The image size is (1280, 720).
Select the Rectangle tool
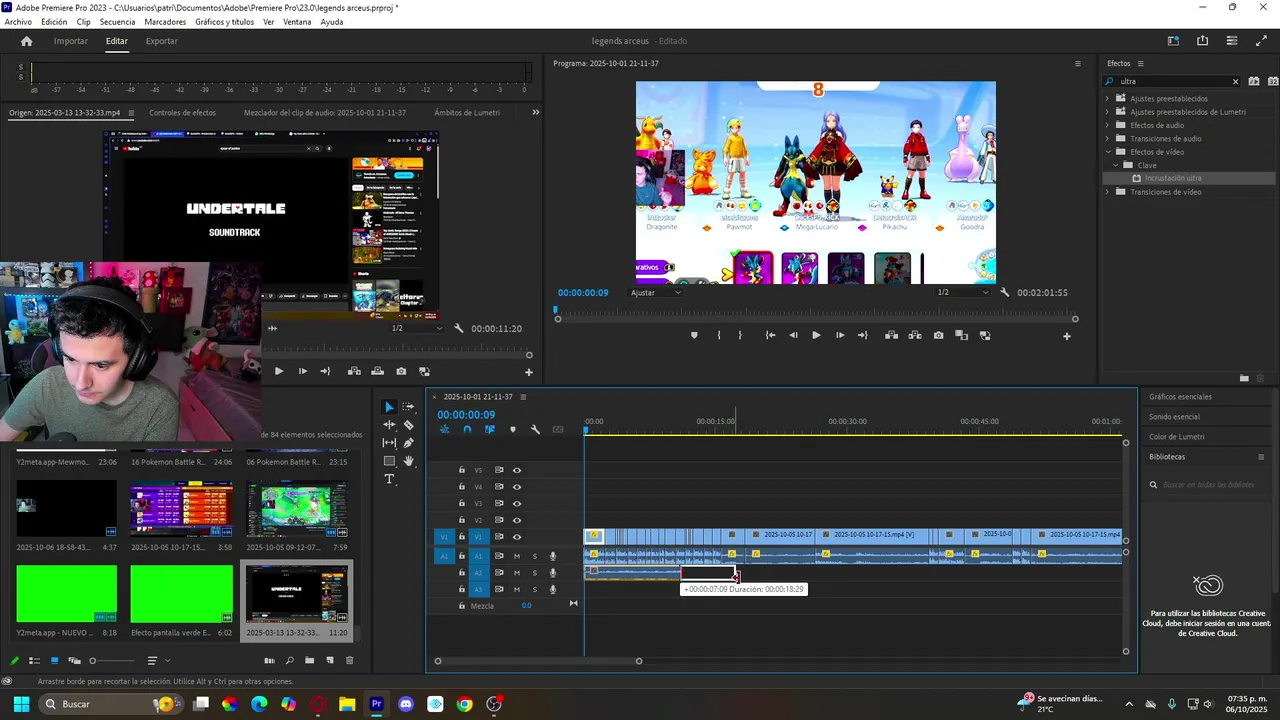[x=389, y=461]
